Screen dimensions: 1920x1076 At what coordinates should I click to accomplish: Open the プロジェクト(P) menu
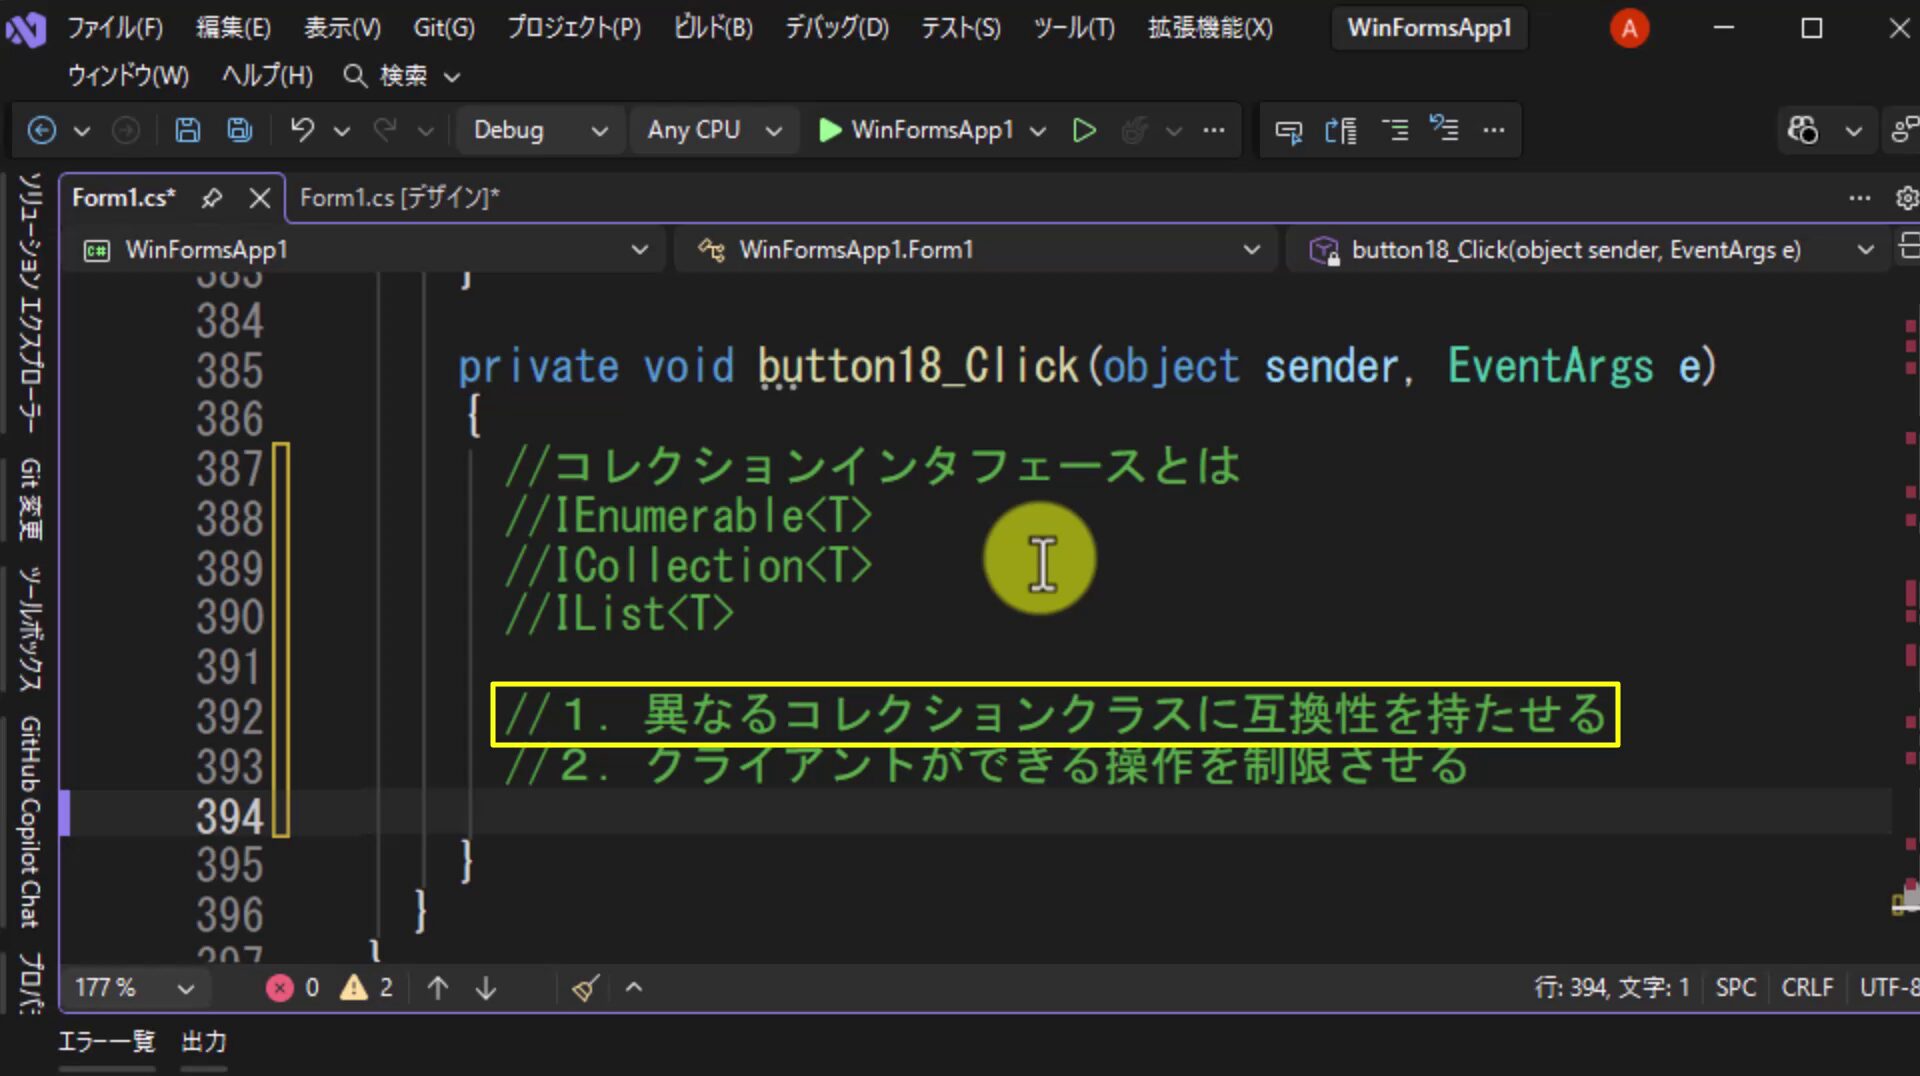tap(574, 28)
